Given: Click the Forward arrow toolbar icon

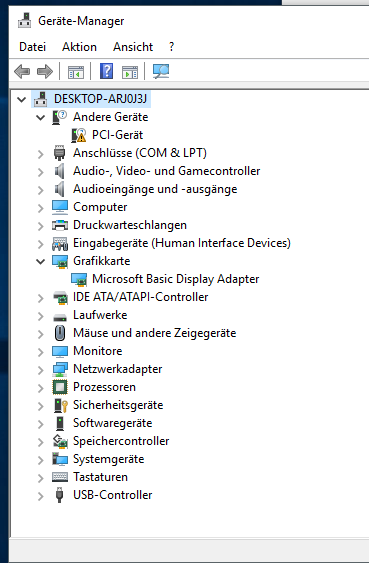Looking at the screenshot, I should click(x=45, y=71).
